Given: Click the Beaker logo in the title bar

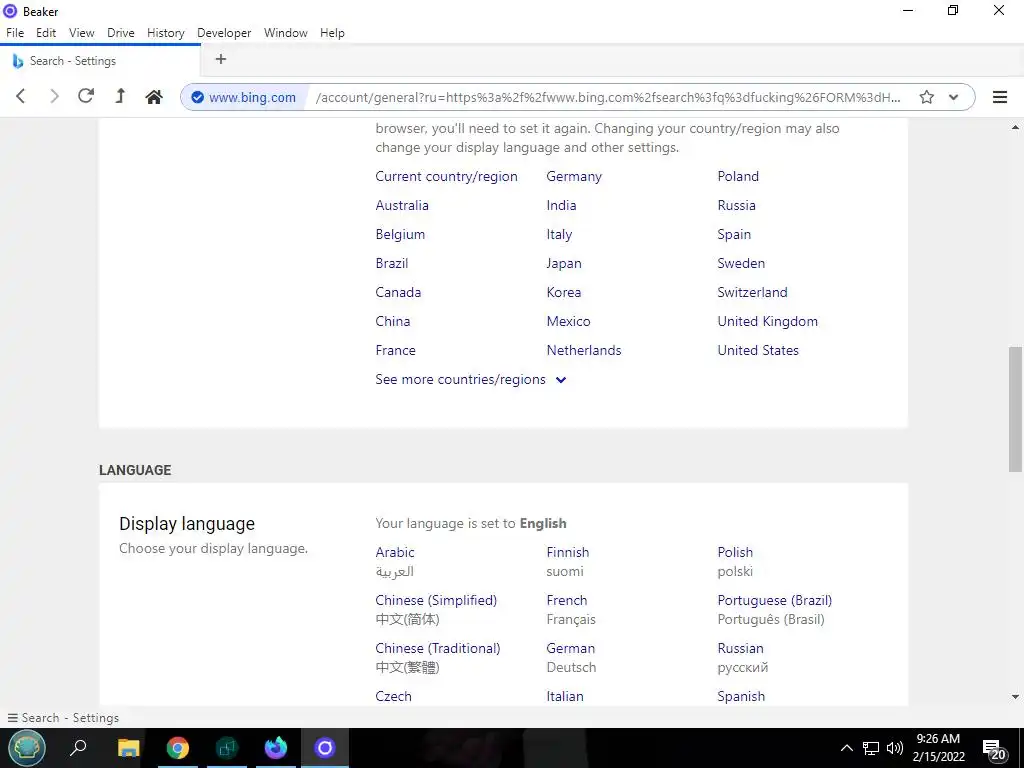Looking at the screenshot, I should pyautogui.click(x=10, y=11).
